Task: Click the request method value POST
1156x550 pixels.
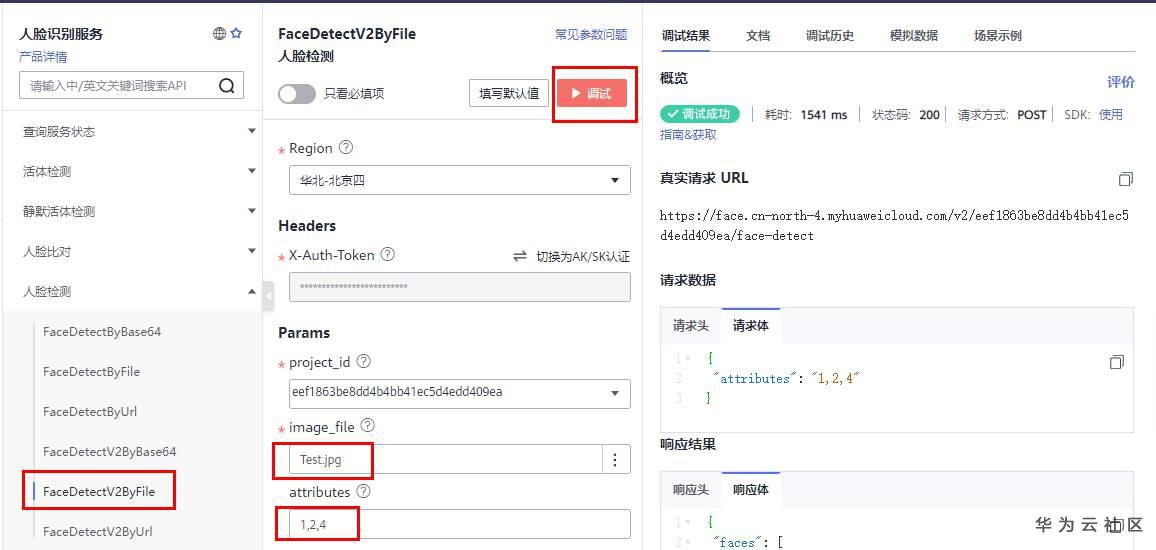Action: point(1031,115)
